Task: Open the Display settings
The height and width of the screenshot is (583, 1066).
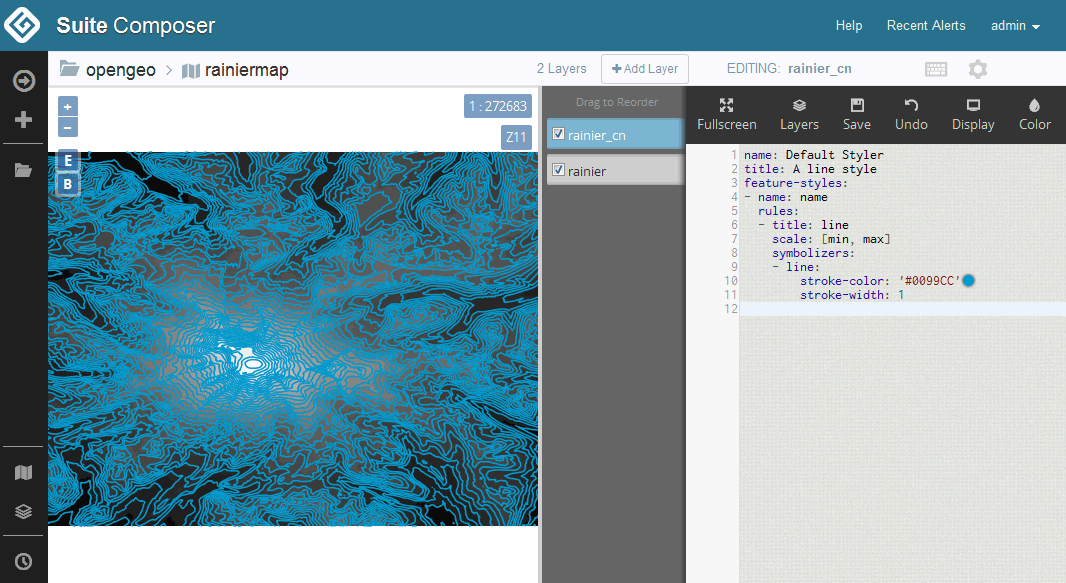Action: point(972,114)
